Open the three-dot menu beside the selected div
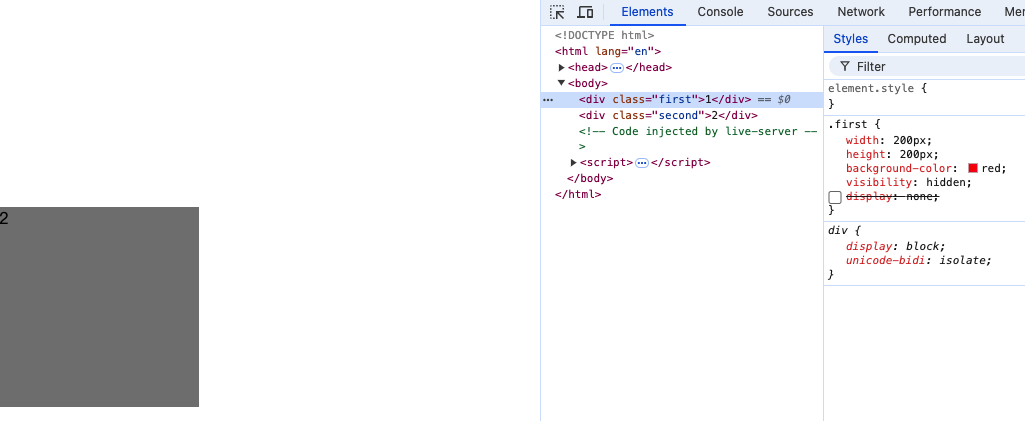This screenshot has height=421, width=1025. point(548,100)
